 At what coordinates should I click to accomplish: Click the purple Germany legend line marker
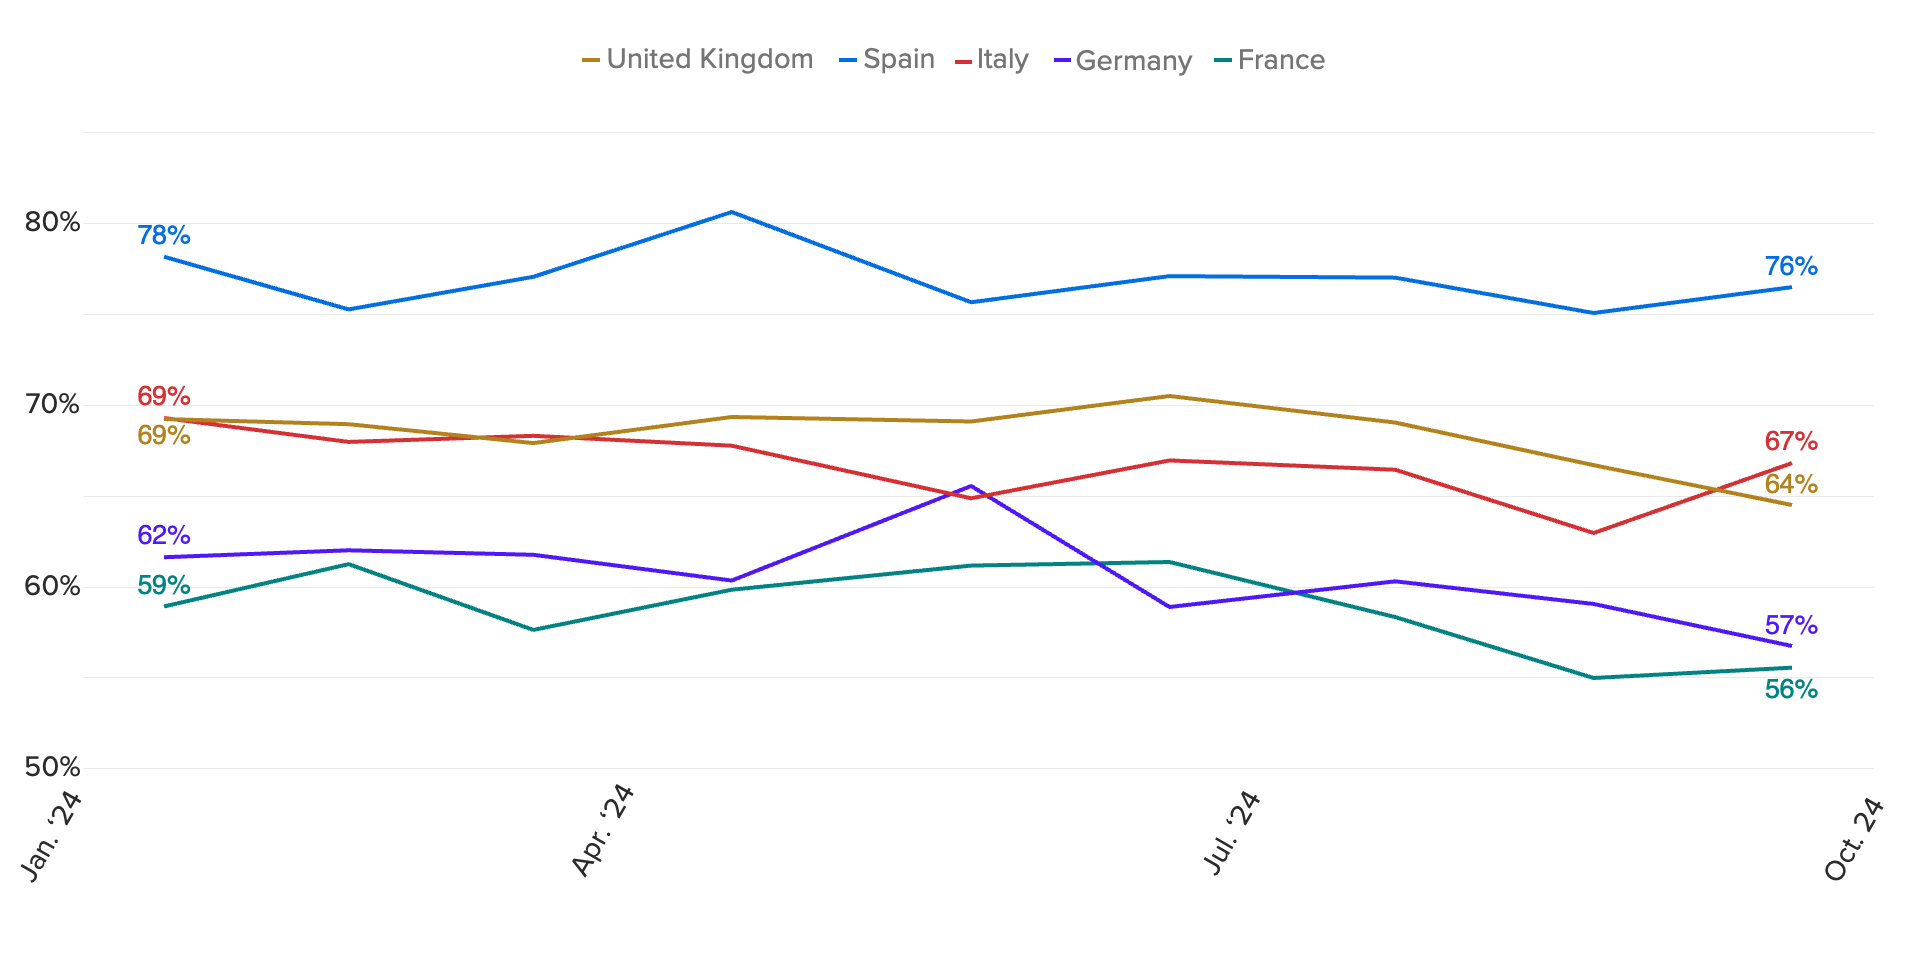click(1063, 61)
